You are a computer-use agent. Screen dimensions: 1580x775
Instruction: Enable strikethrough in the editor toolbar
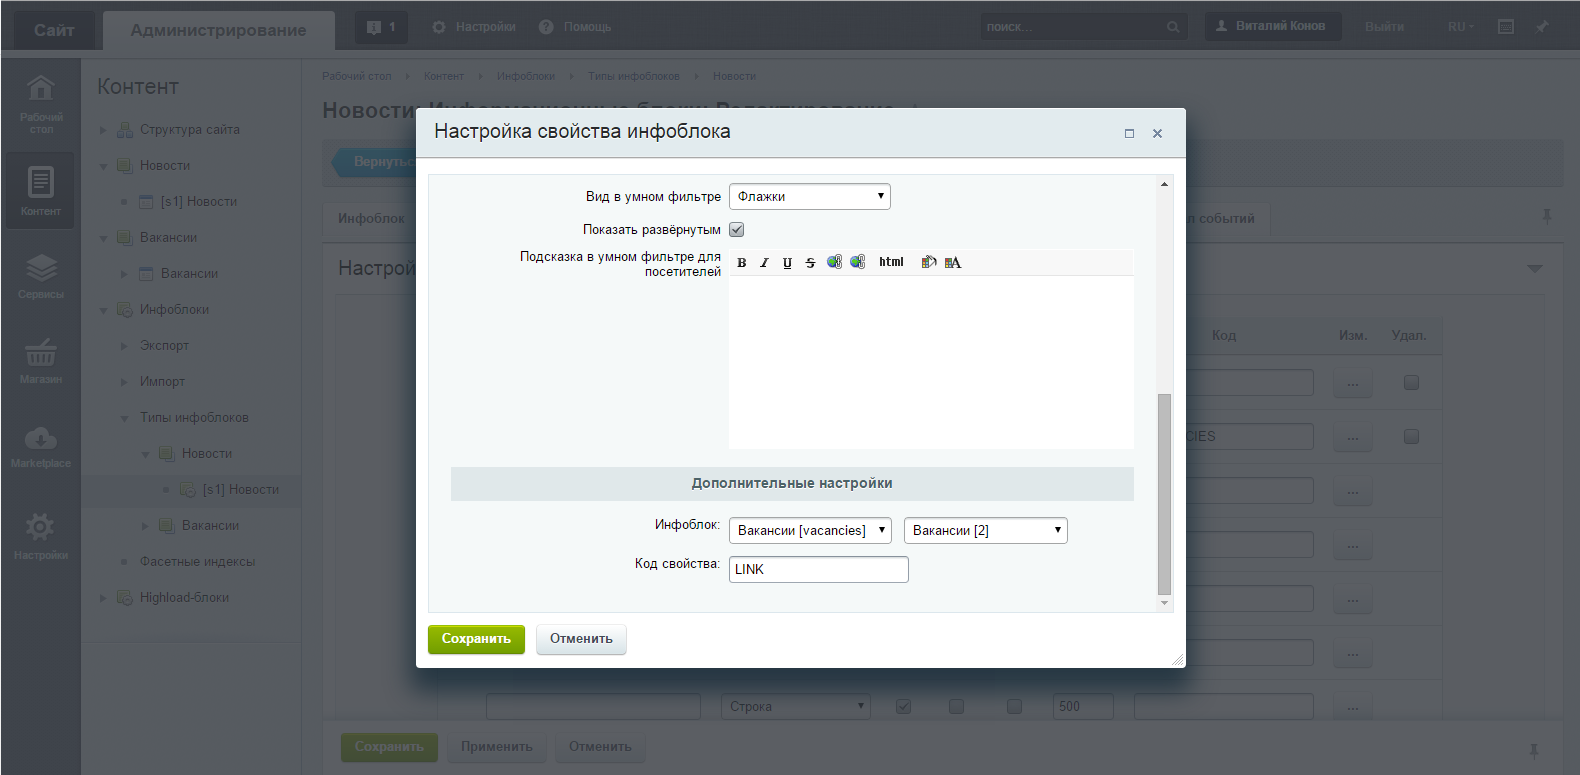[x=810, y=263]
